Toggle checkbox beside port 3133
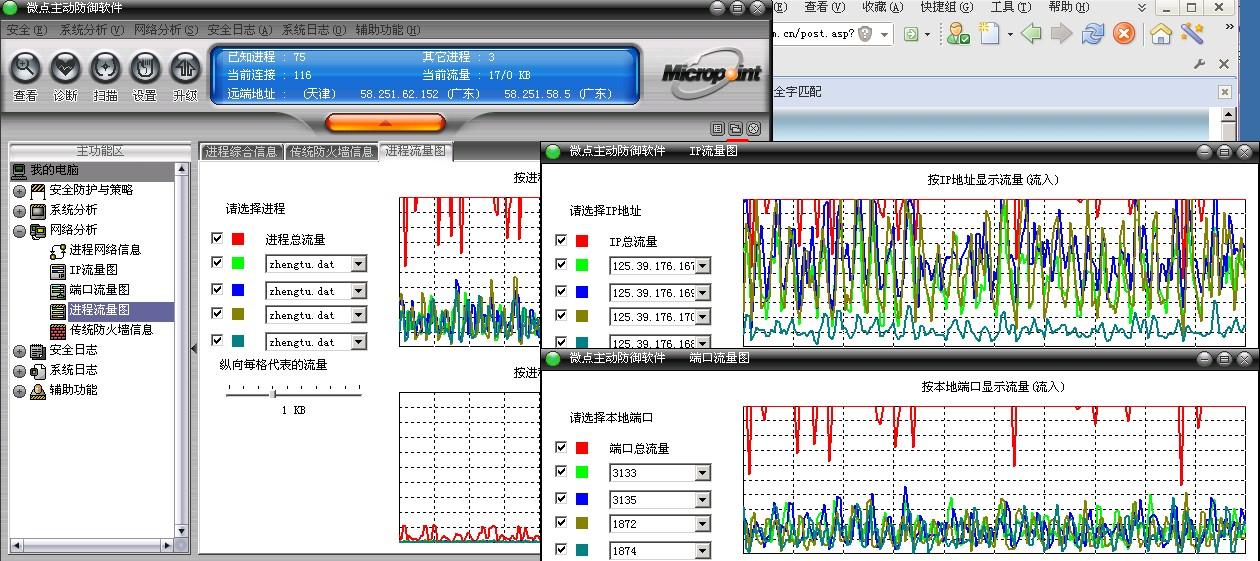Viewport: 1260px width, 561px height. (561, 472)
